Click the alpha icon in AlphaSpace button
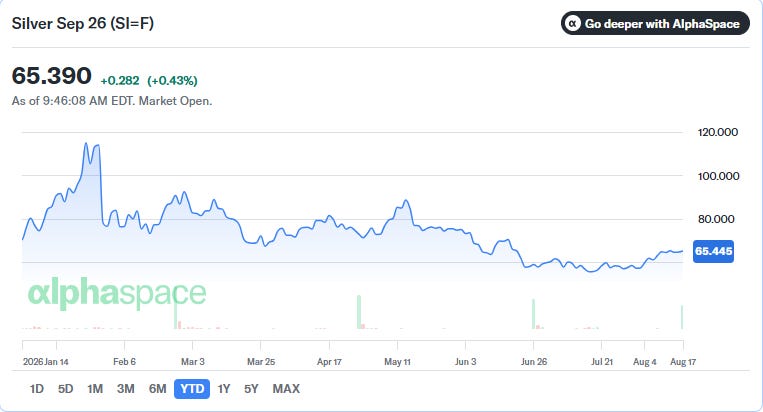 pyautogui.click(x=573, y=23)
